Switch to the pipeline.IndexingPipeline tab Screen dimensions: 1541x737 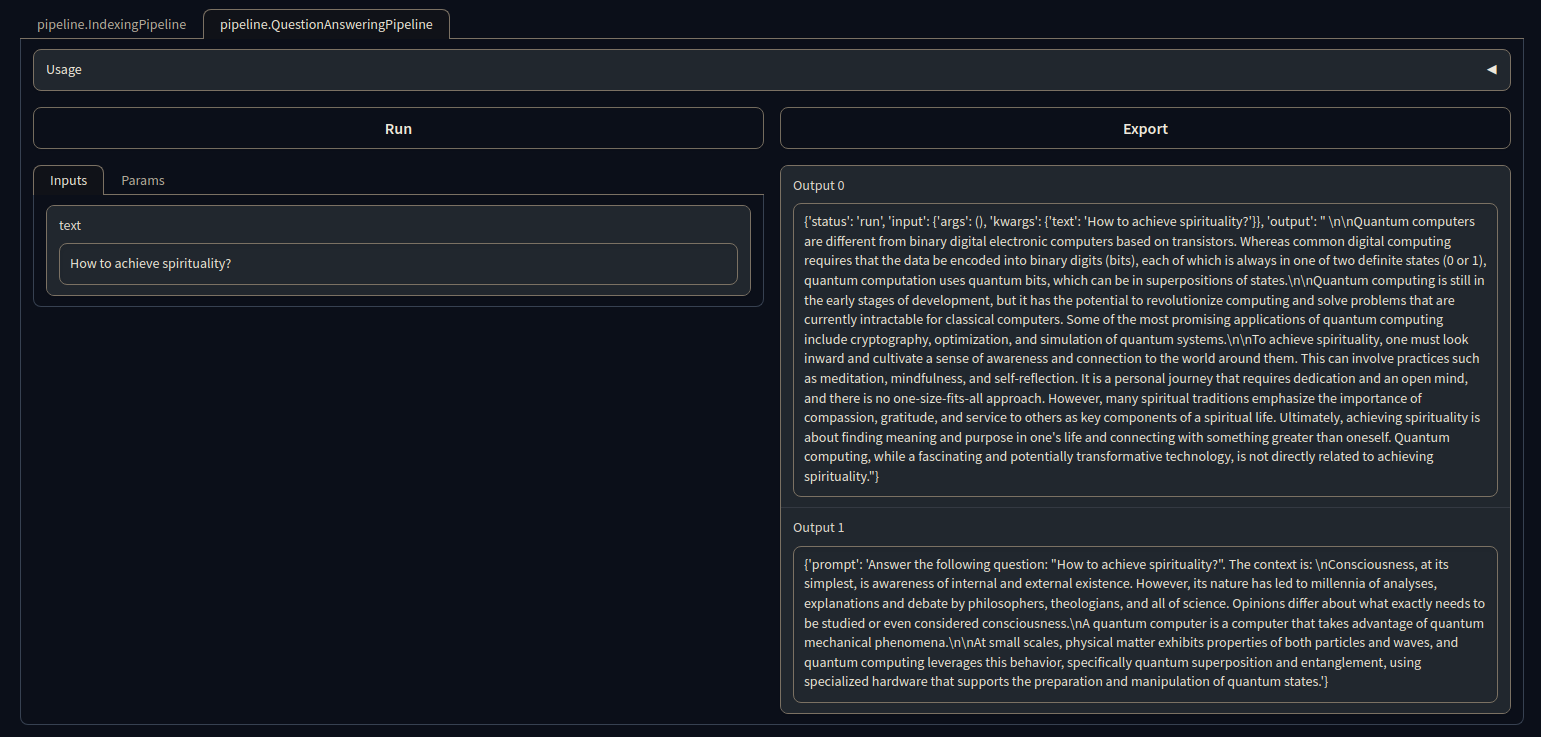click(111, 24)
